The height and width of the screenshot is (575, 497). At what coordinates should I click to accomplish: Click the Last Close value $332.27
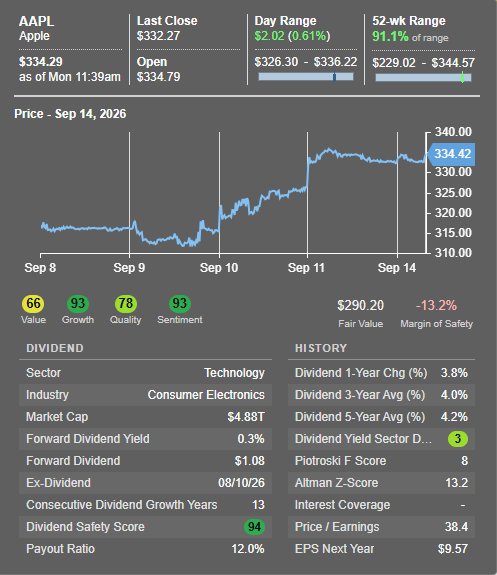(158, 36)
